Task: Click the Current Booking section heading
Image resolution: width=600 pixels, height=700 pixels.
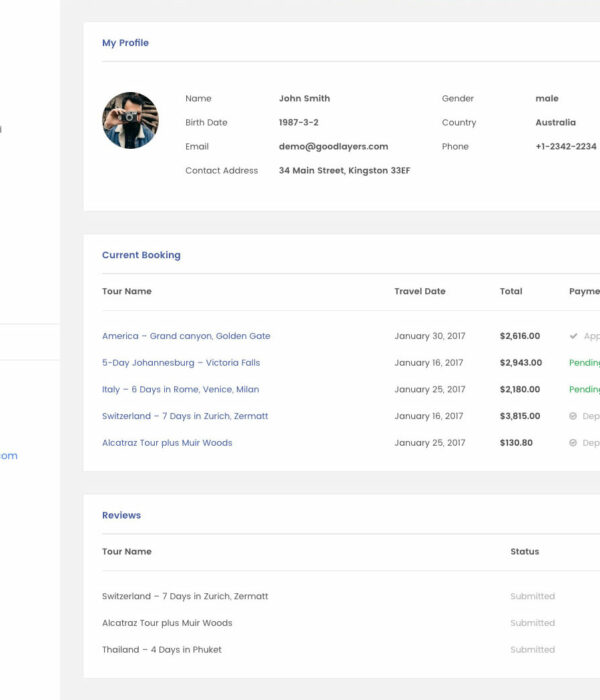Action: click(x=141, y=255)
